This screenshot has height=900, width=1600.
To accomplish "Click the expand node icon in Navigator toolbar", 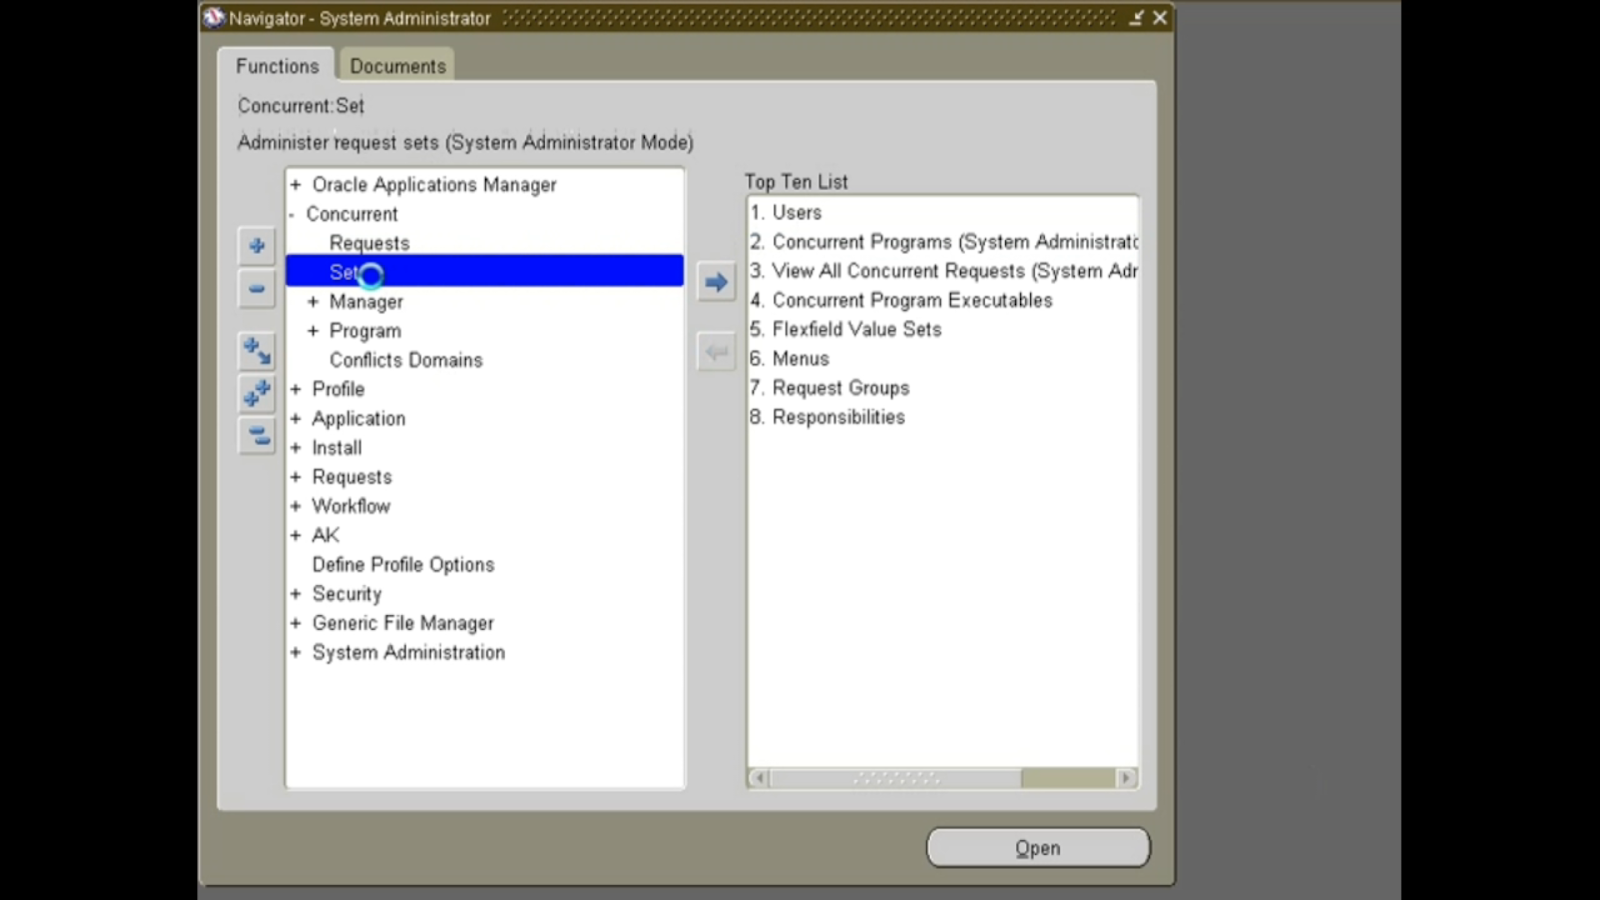I will 256,245.
